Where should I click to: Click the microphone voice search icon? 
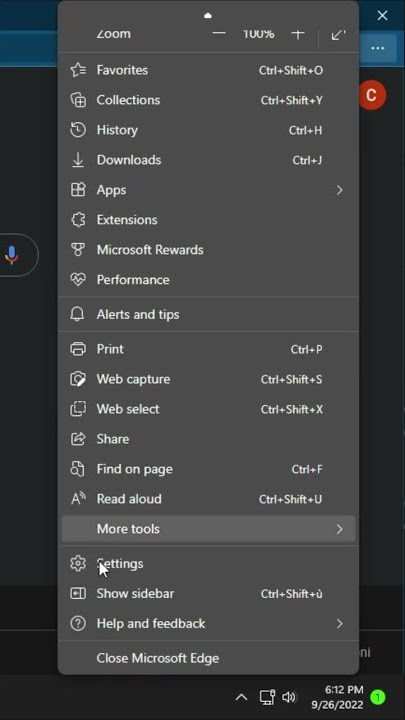point(12,255)
